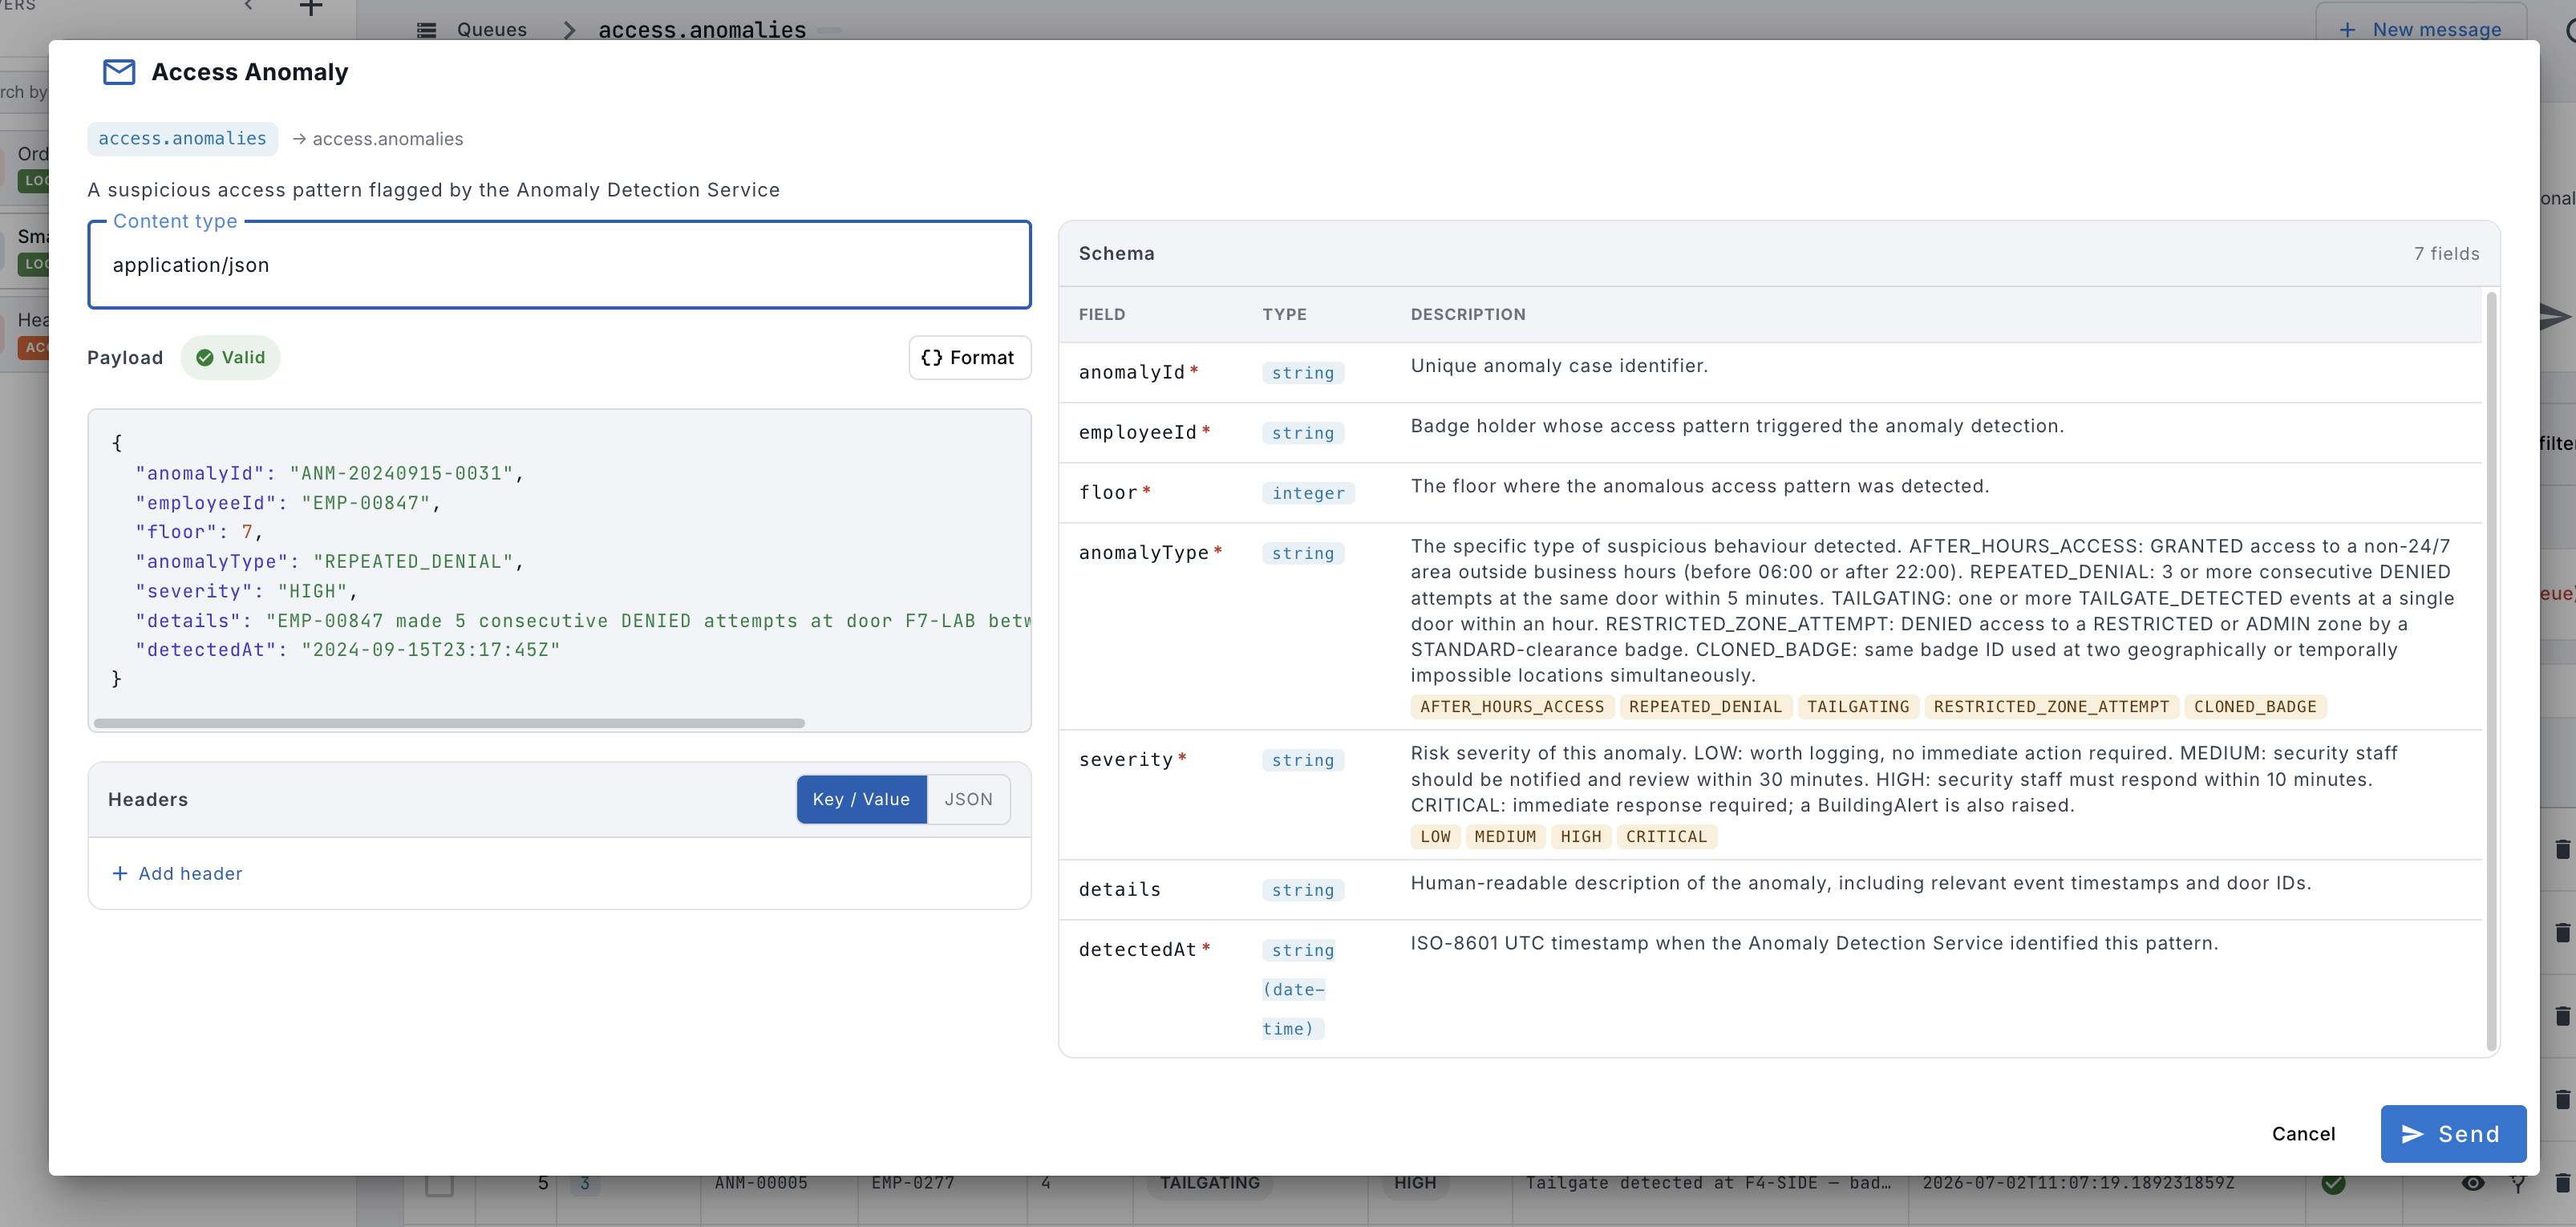Screen dimensions: 2576x1227
Task: Toggle the ANM-00005 row checkbox in background
Action: tap(439, 1184)
